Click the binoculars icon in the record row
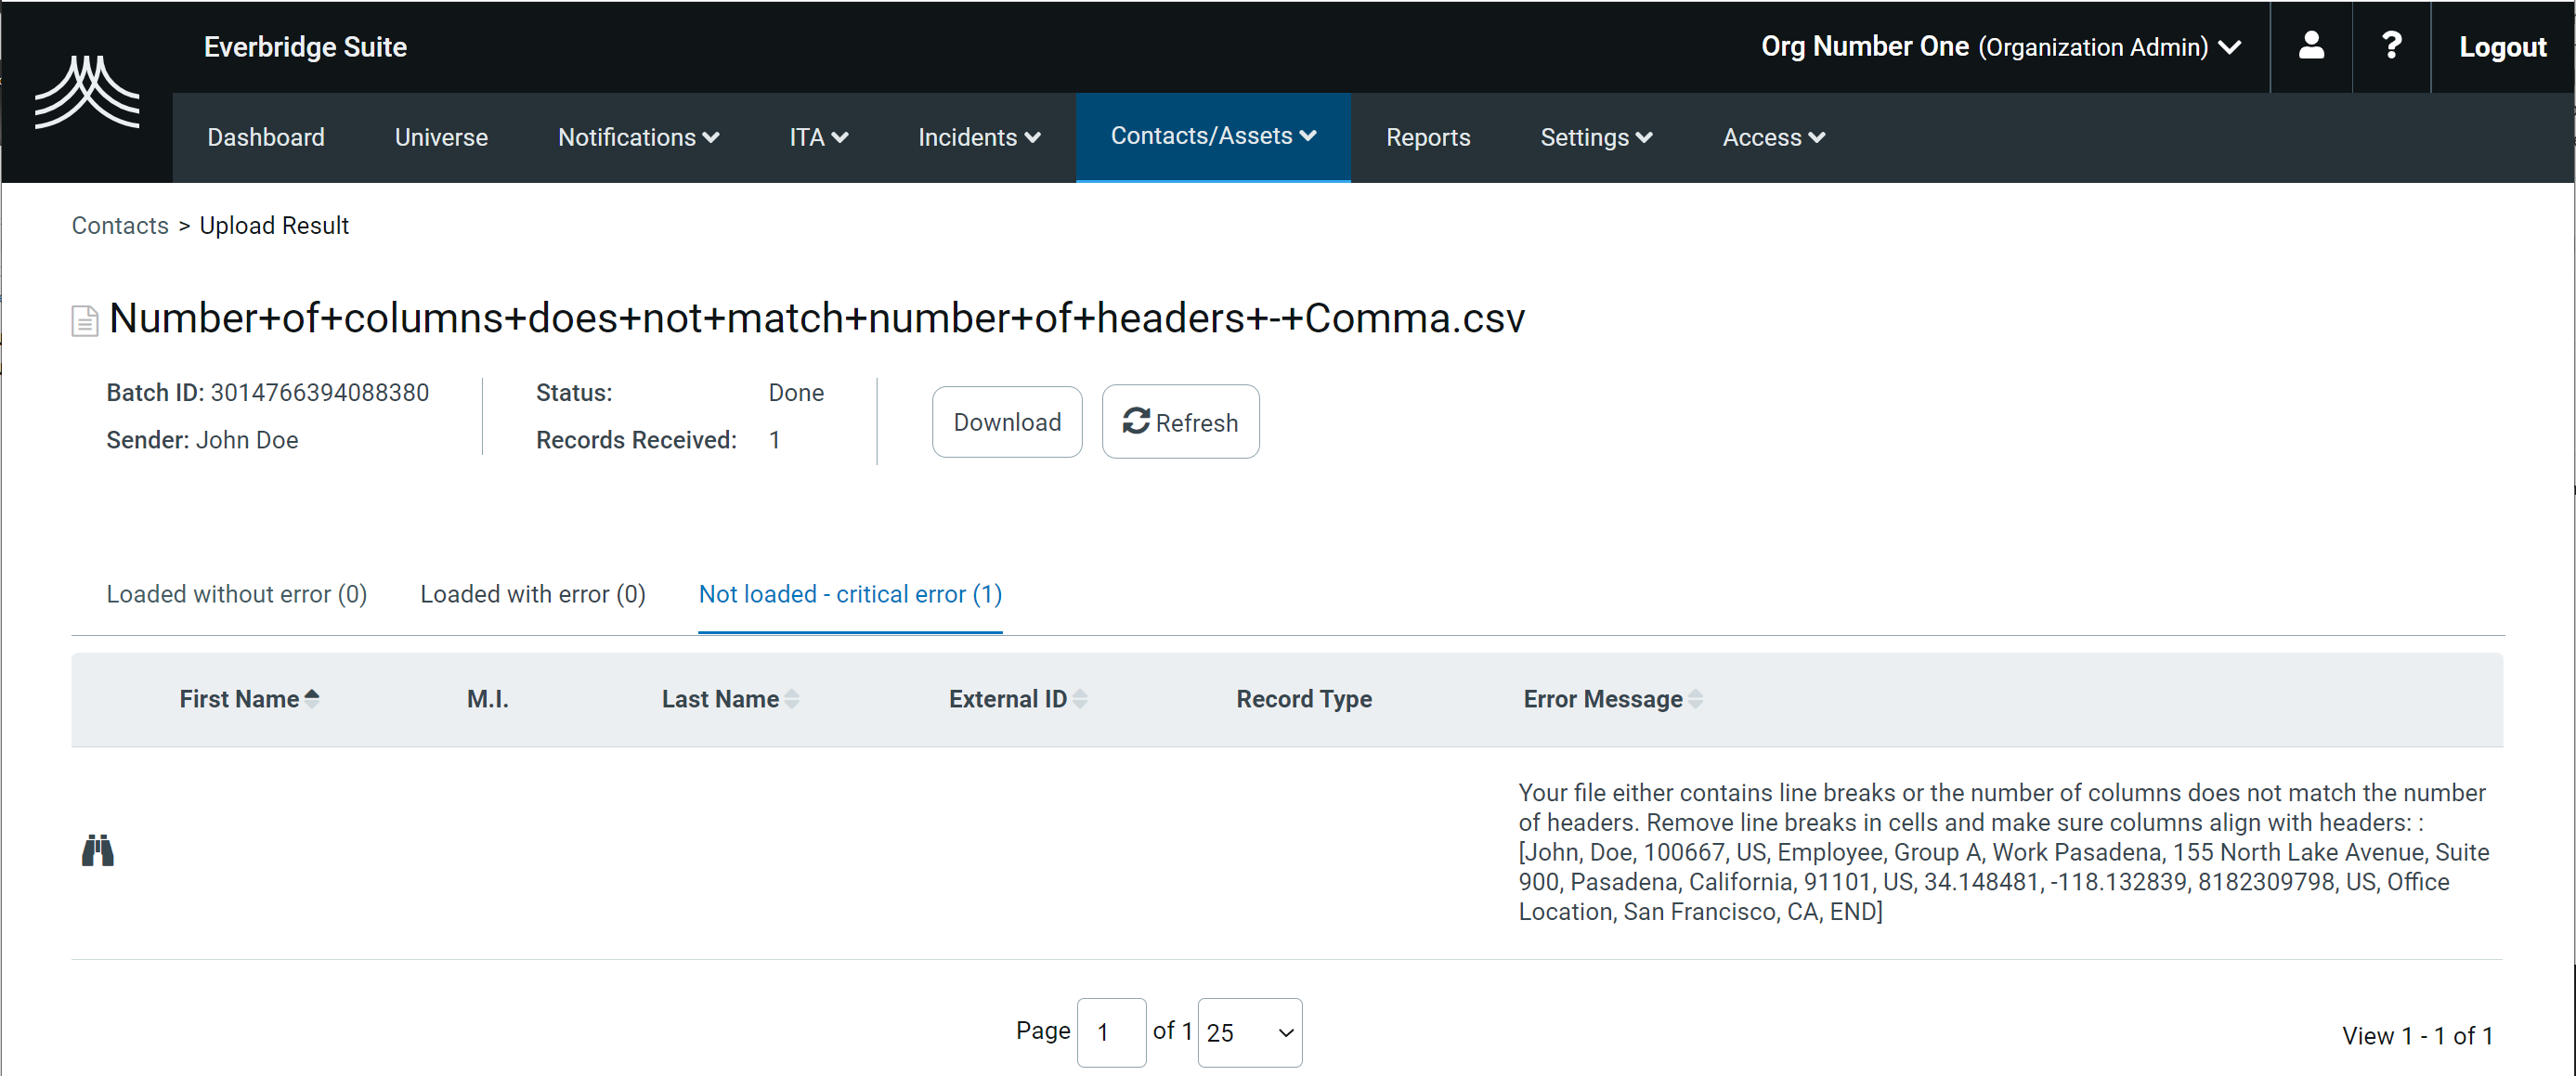Viewport: 2576px width, 1076px height. 97,850
